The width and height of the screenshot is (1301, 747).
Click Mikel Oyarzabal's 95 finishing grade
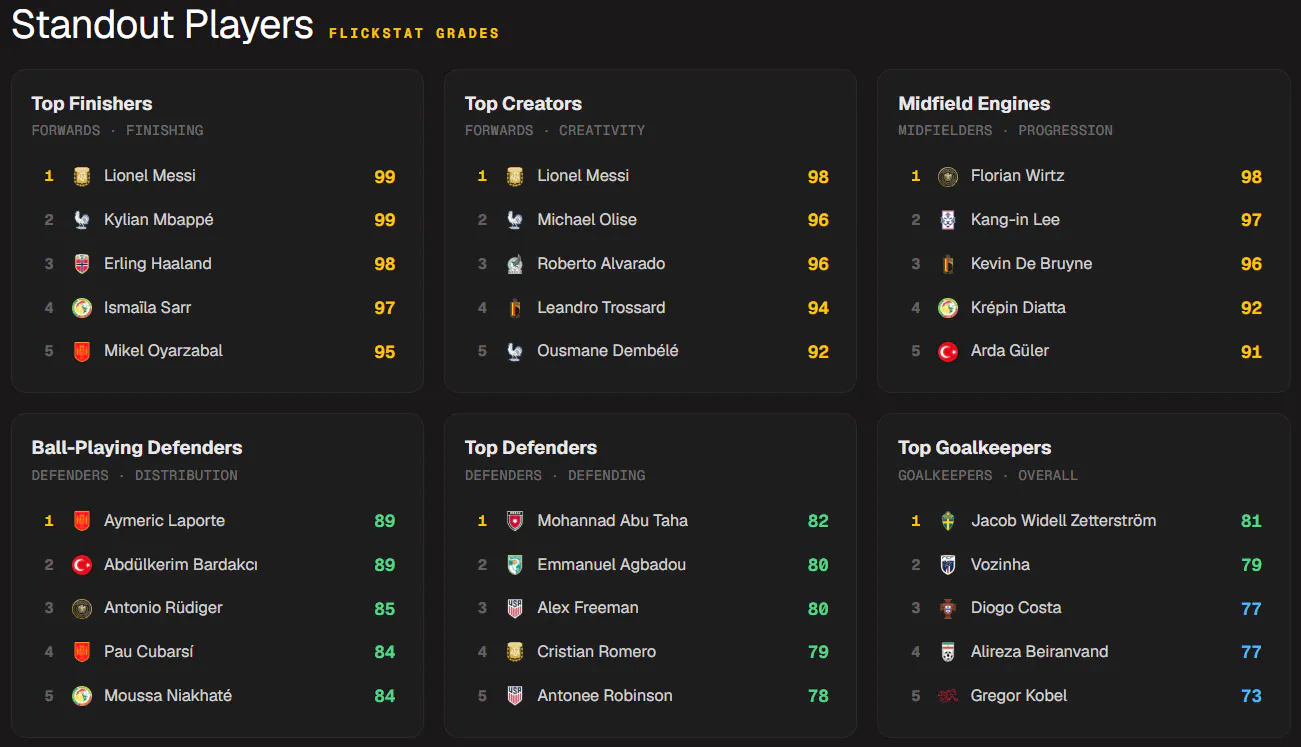(385, 352)
